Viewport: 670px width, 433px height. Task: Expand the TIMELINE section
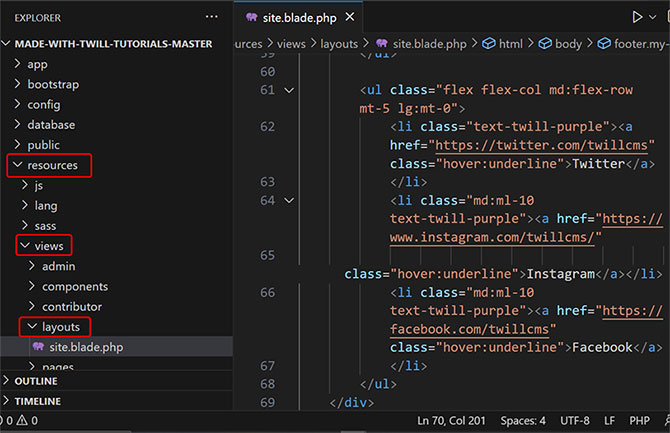(37, 401)
